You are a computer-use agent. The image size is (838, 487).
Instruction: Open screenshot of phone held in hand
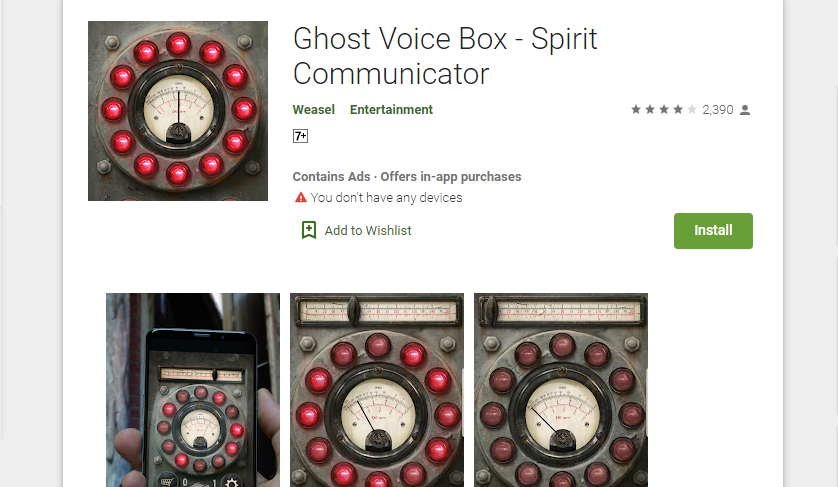coord(193,390)
